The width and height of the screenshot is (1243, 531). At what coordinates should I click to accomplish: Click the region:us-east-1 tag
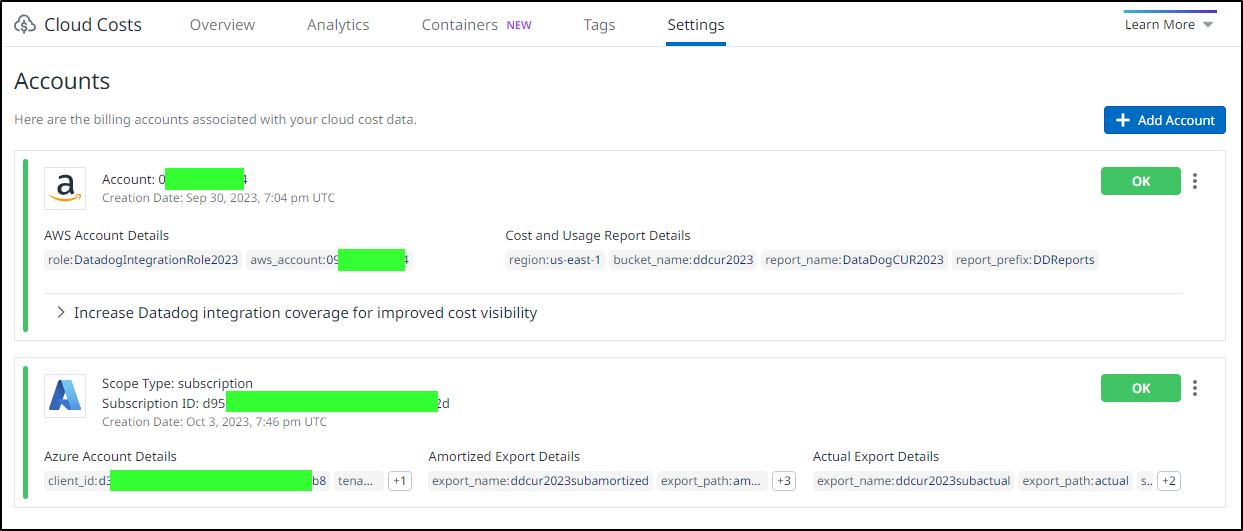555,260
